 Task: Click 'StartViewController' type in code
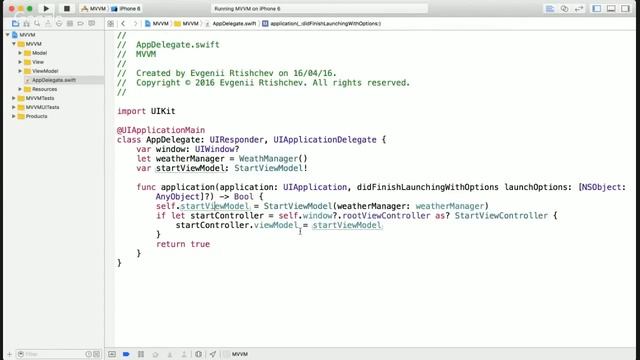pos(501,216)
